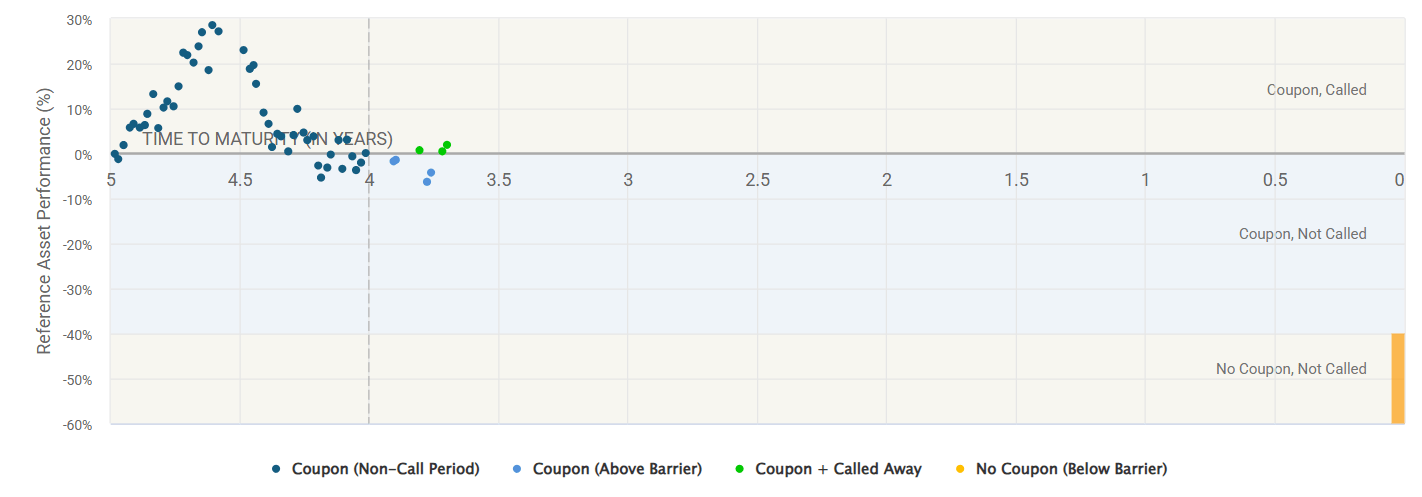This screenshot has width=1422, height=497.
Task: Click the yellow Below Barrier legend dot
Action: pyautogui.click(x=961, y=469)
